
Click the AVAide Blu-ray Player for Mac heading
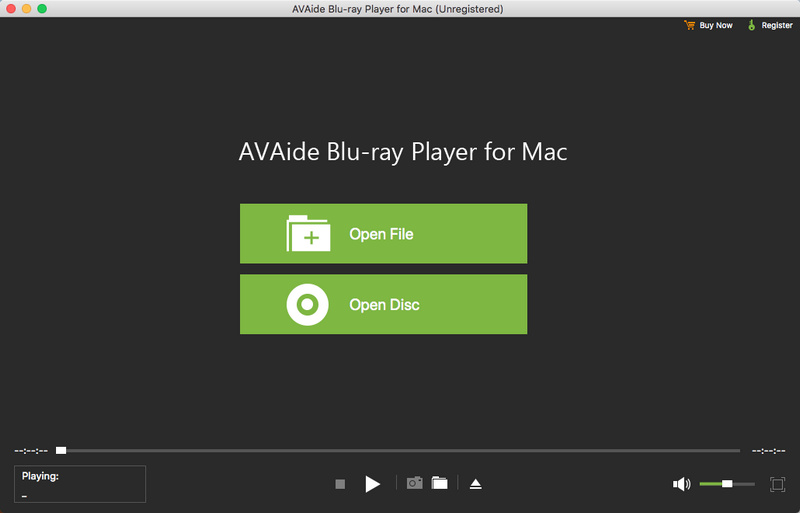point(403,152)
